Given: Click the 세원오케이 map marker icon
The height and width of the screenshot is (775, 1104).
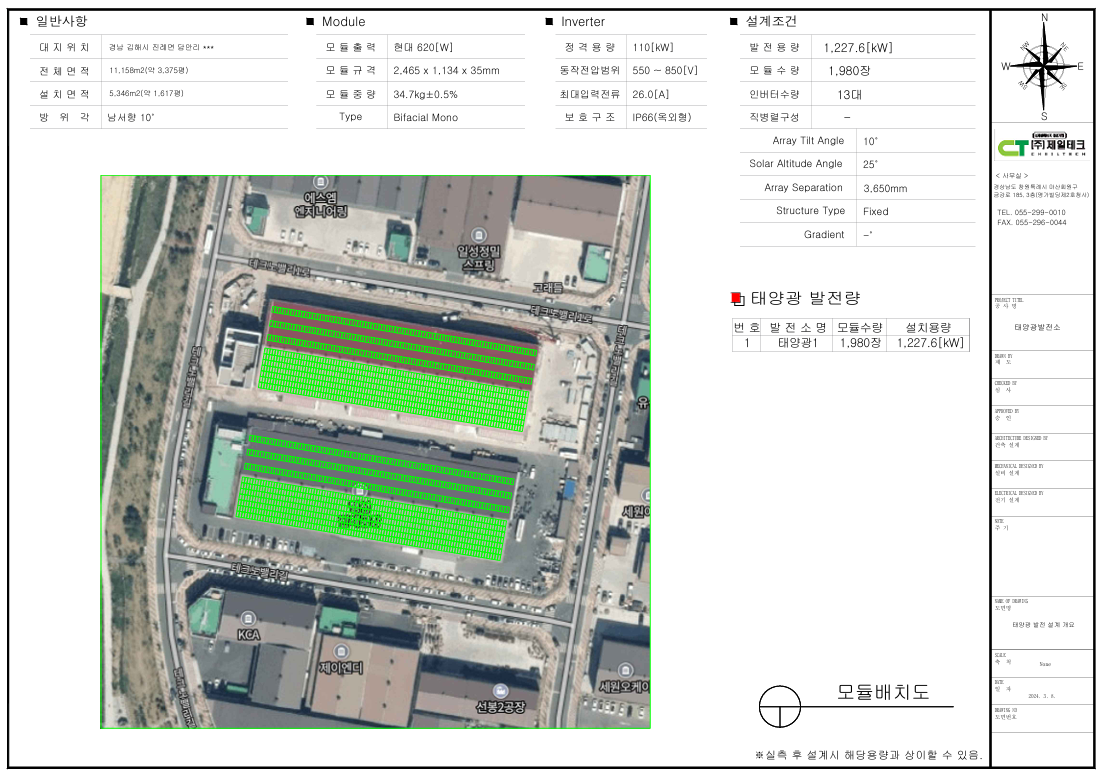Looking at the screenshot, I should tap(627, 669).
